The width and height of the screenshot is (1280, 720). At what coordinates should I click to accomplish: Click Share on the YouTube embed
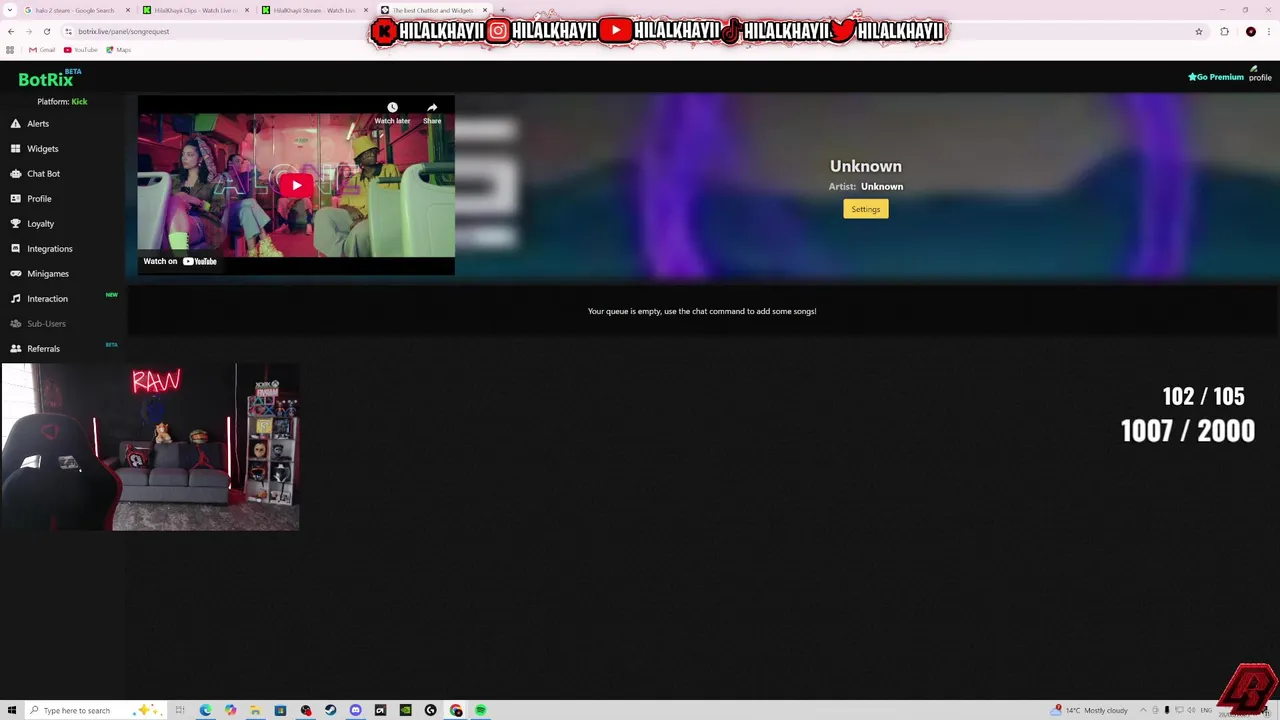tap(432, 113)
